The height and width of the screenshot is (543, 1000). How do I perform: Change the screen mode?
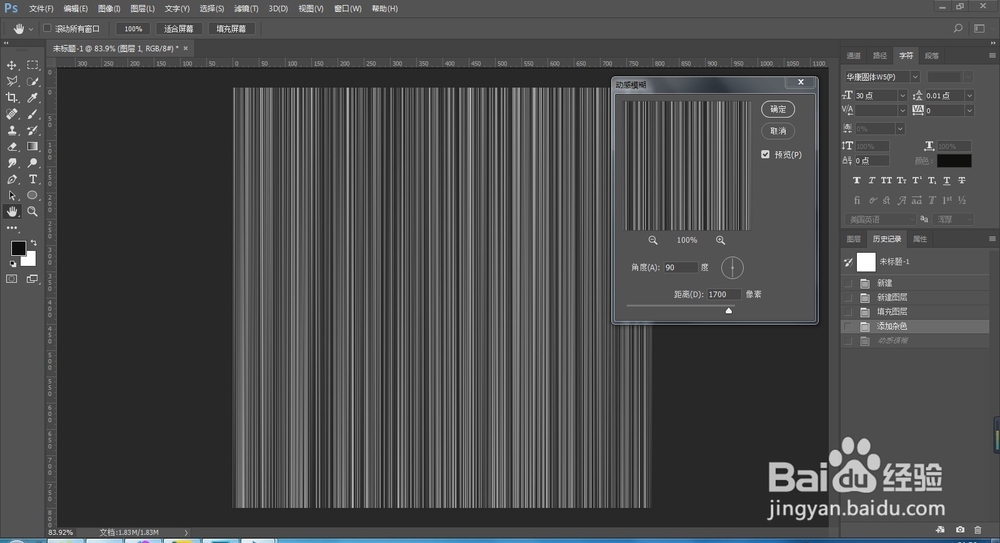(32, 279)
